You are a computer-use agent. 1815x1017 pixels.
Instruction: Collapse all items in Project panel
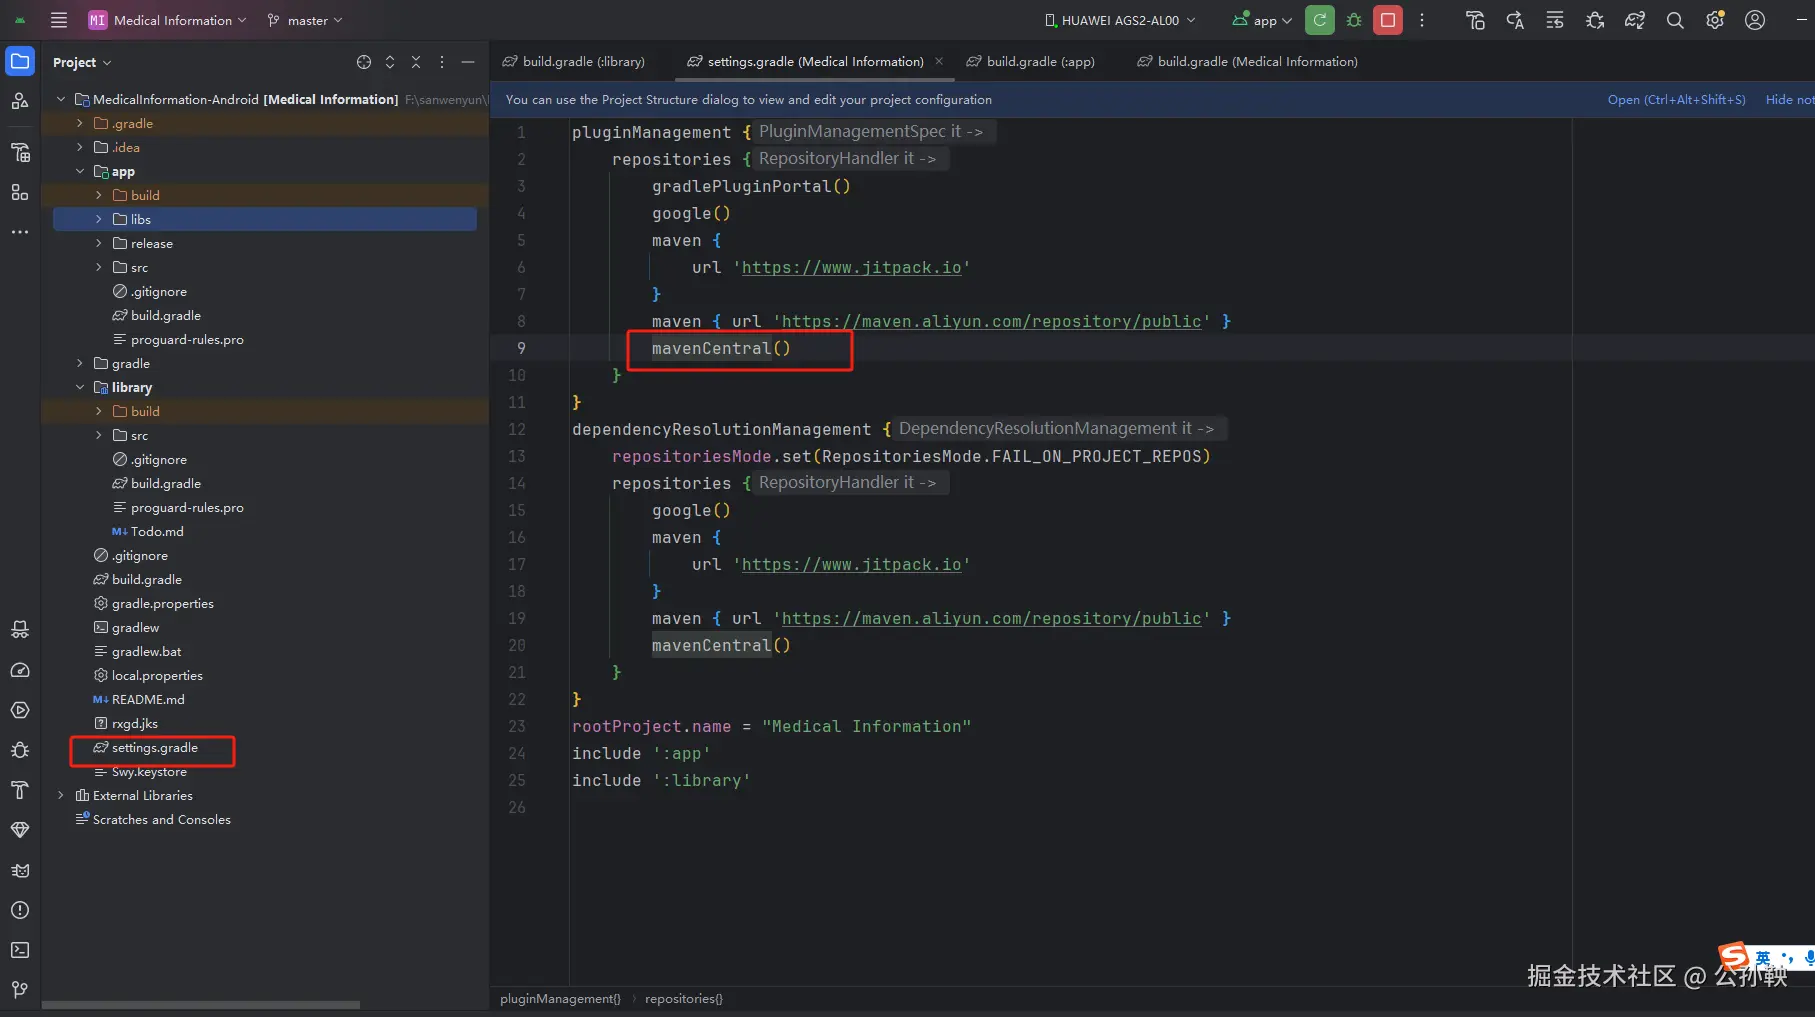pyautogui.click(x=416, y=62)
